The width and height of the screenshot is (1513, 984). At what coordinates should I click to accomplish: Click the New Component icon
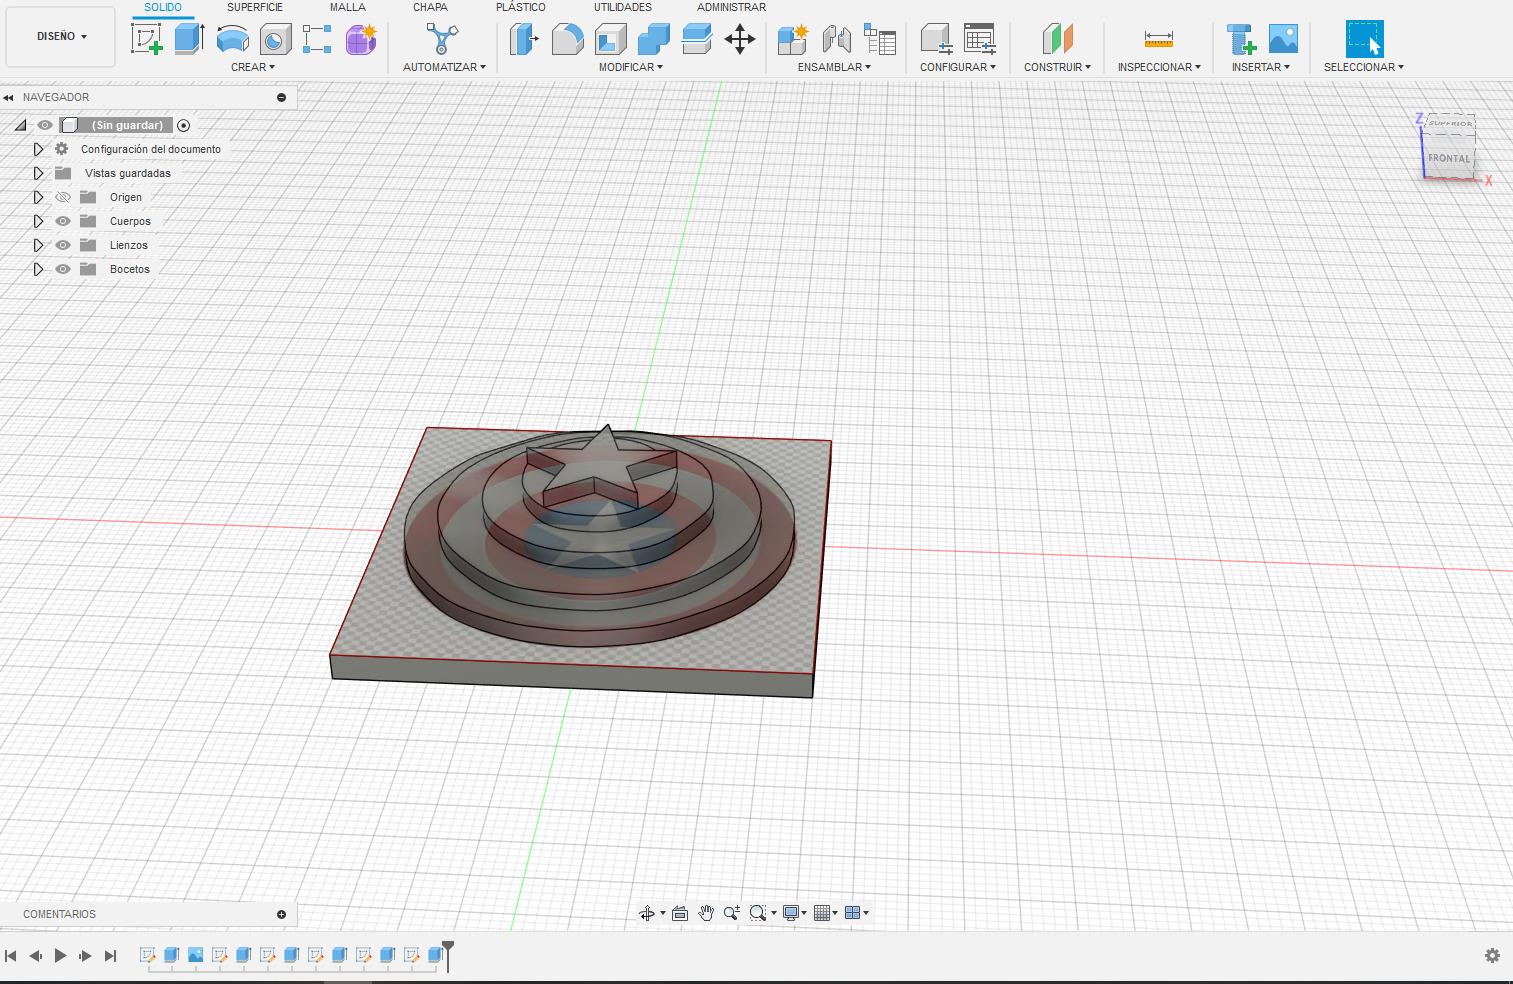pyautogui.click(x=793, y=39)
